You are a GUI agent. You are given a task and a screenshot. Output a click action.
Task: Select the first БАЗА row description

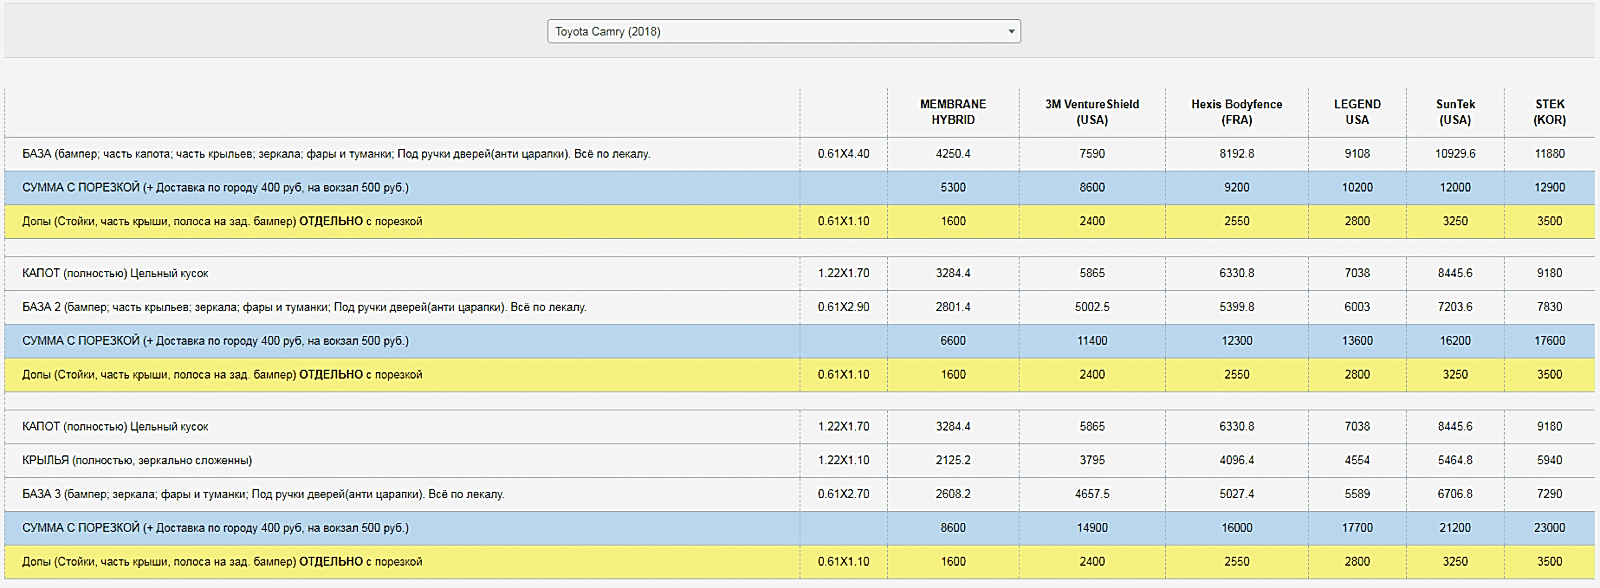pos(336,154)
